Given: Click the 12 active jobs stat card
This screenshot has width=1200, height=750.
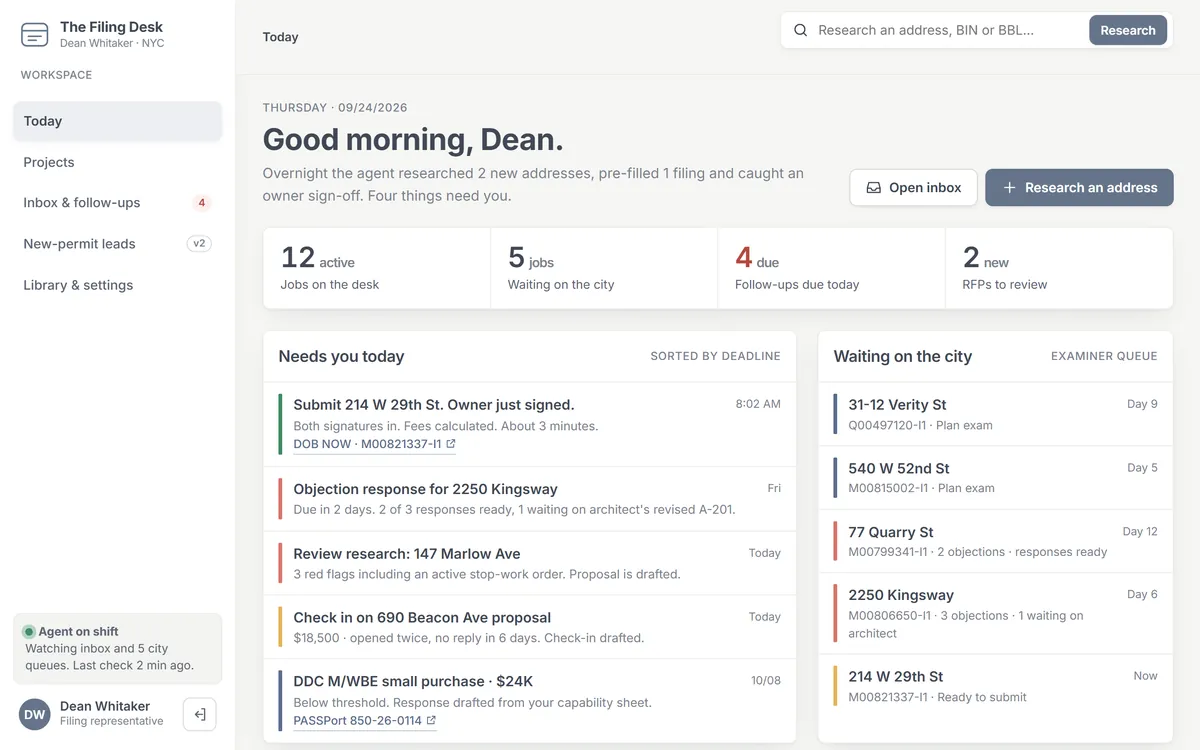Looking at the screenshot, I should (377, 268).
